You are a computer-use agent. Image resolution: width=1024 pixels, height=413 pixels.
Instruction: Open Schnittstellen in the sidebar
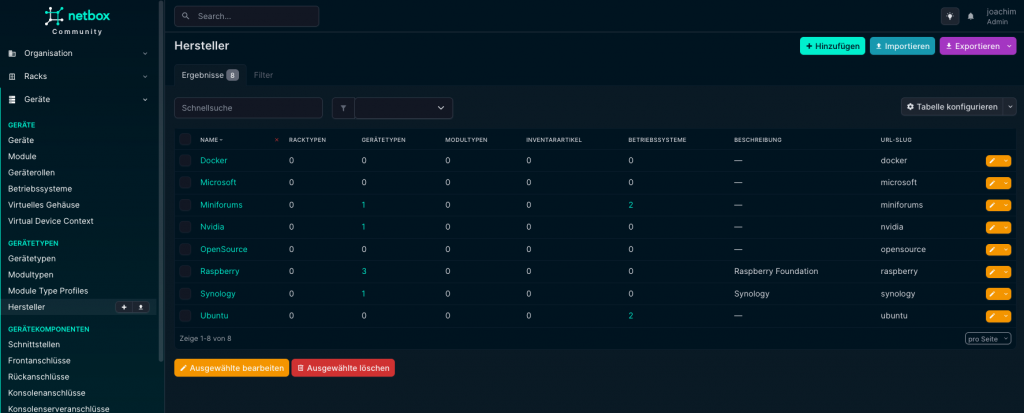34,344
